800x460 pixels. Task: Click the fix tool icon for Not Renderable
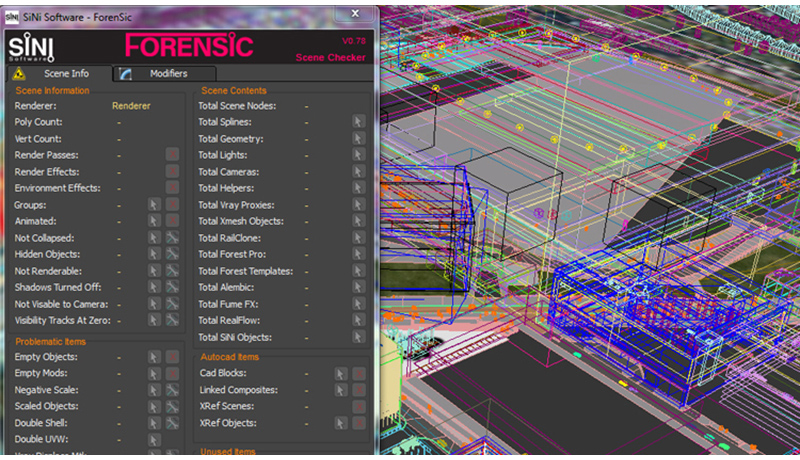[x=172, y=271]
